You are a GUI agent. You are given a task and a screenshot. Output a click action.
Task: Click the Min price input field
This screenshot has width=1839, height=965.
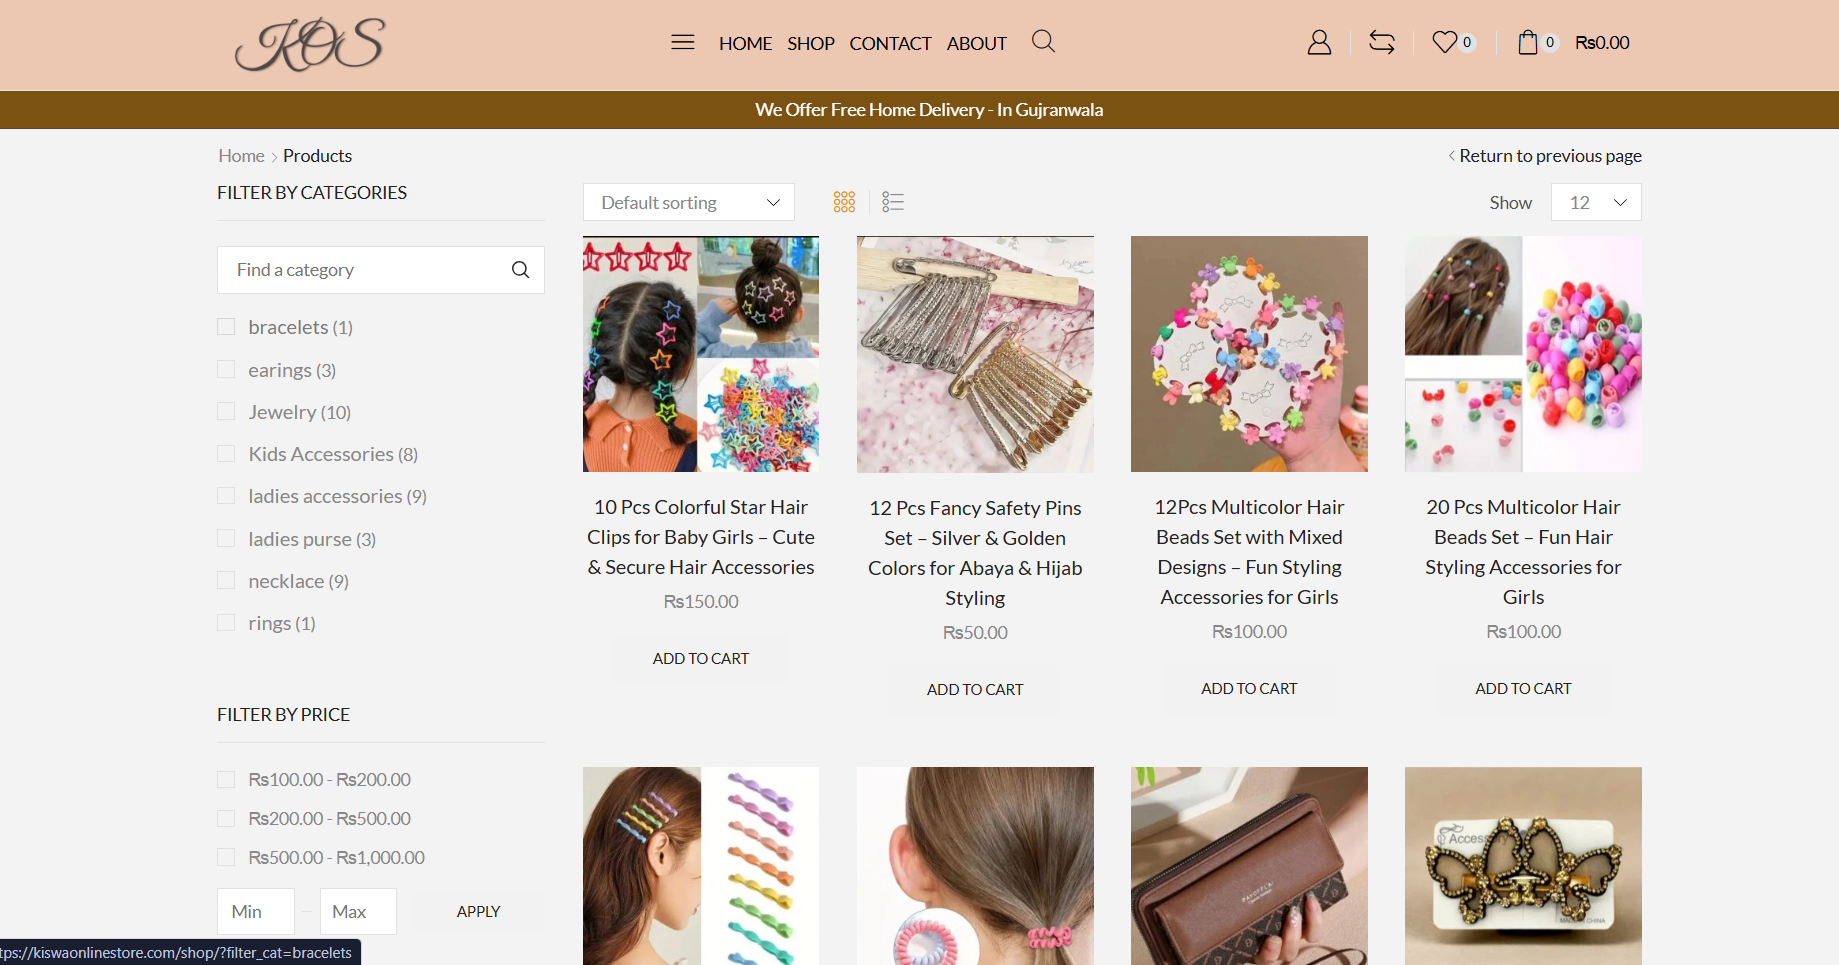tap(256, 911)
